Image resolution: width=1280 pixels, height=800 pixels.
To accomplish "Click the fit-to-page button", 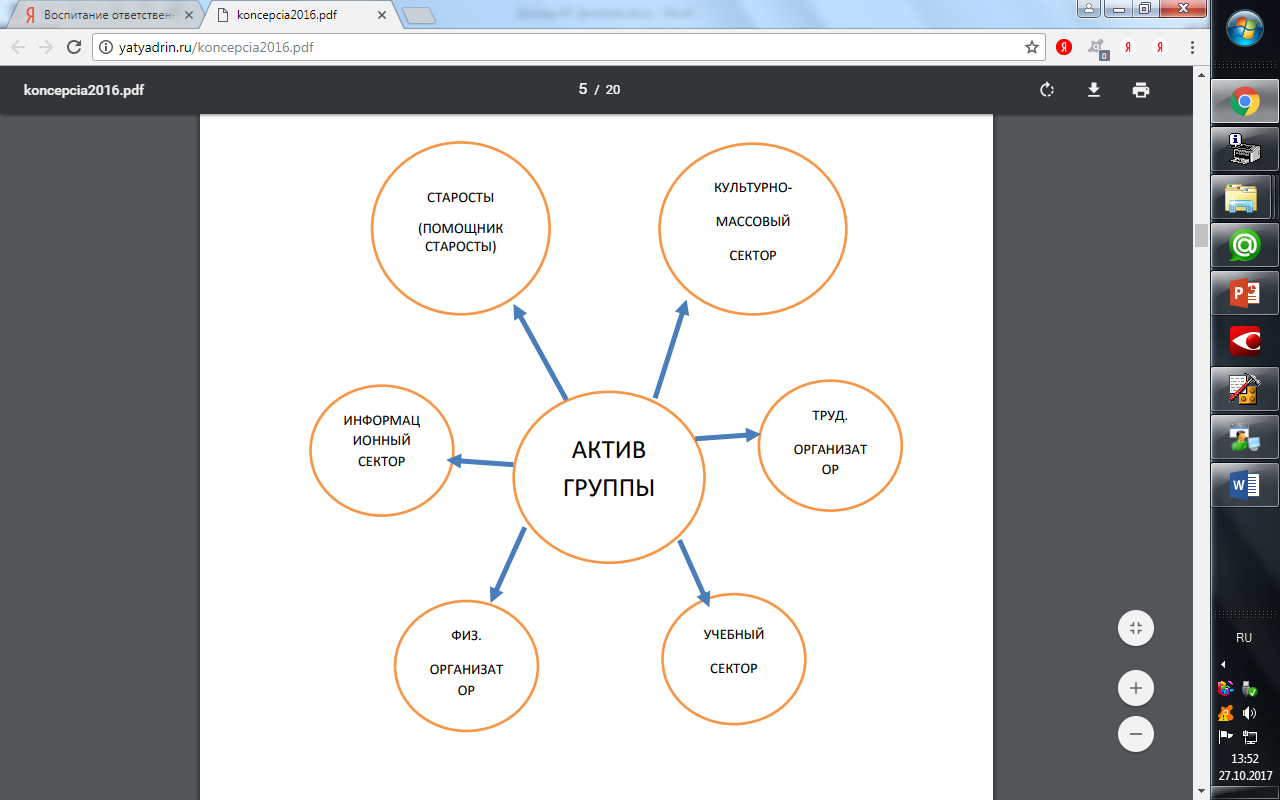I will [1136, 629].
